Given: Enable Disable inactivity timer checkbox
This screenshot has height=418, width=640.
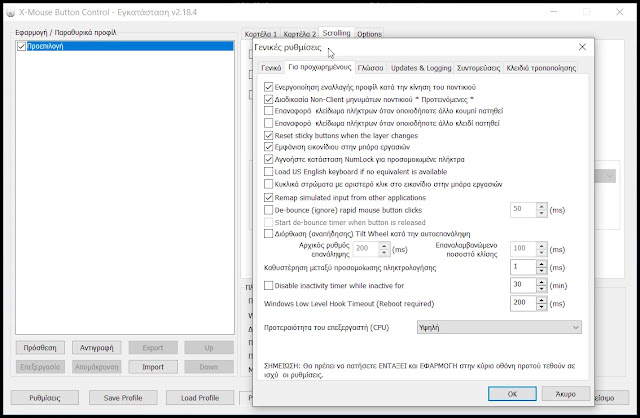Looking at the screenshot, I should (268, 285).
